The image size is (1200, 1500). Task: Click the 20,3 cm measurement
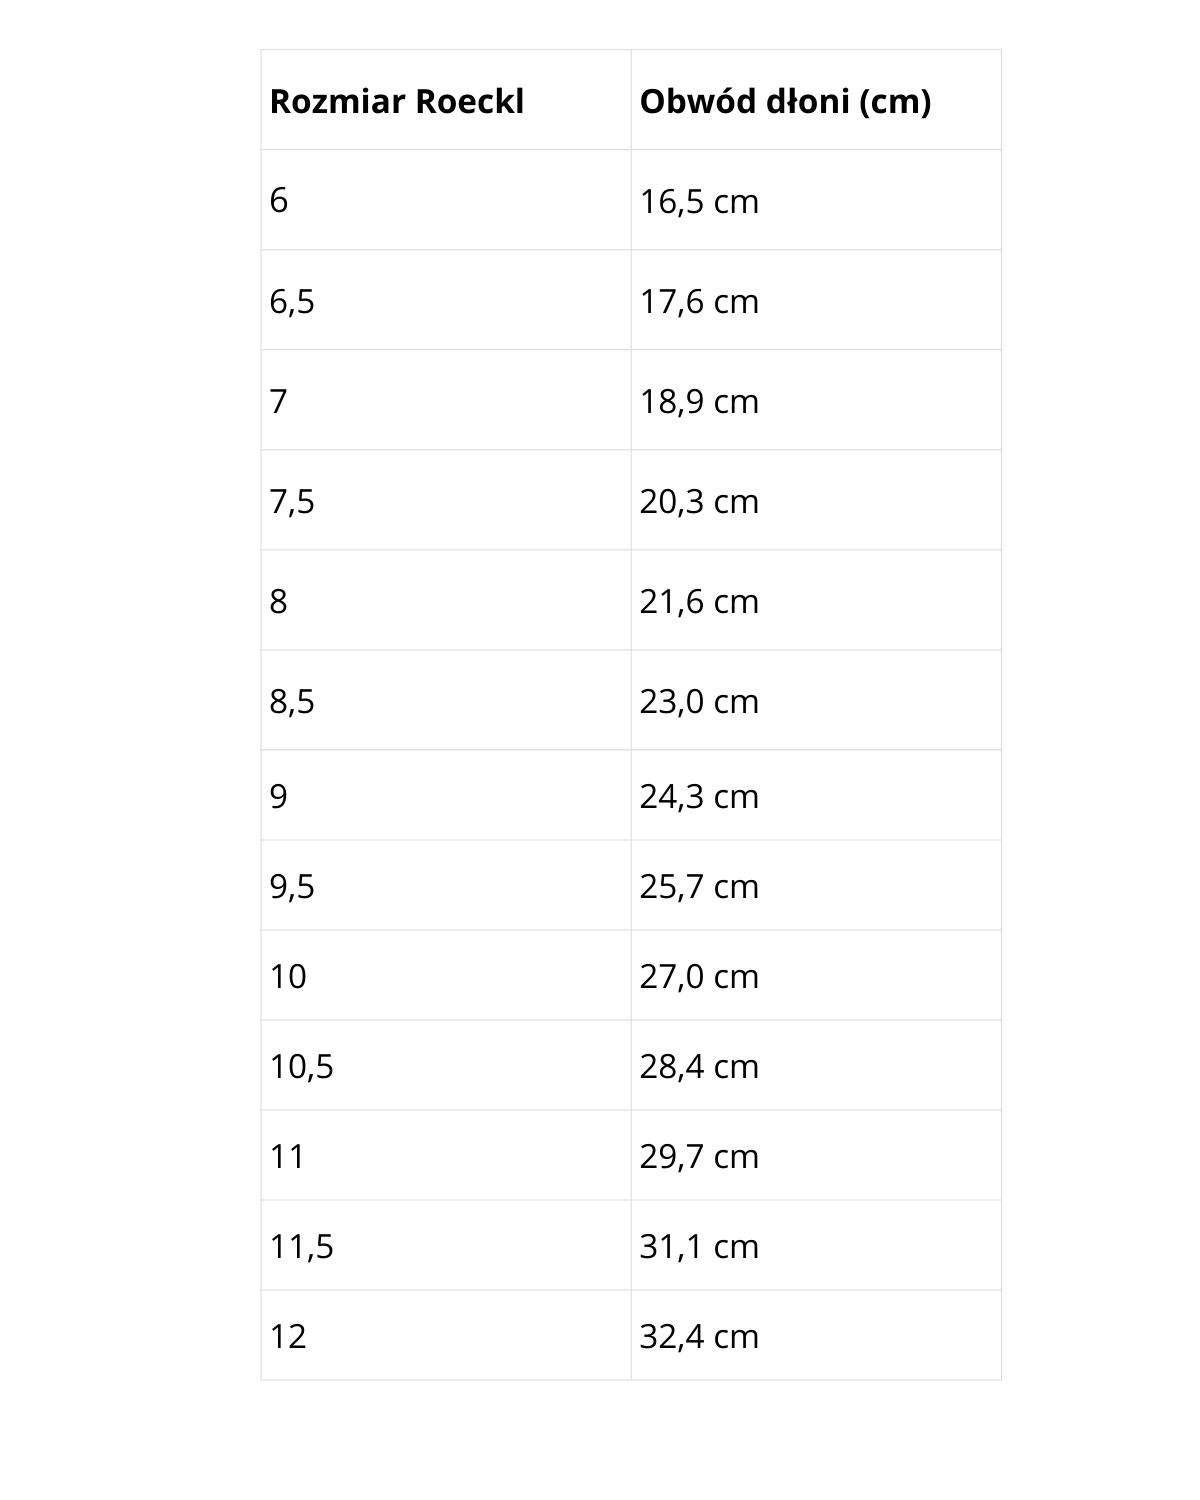pos(699,501)
